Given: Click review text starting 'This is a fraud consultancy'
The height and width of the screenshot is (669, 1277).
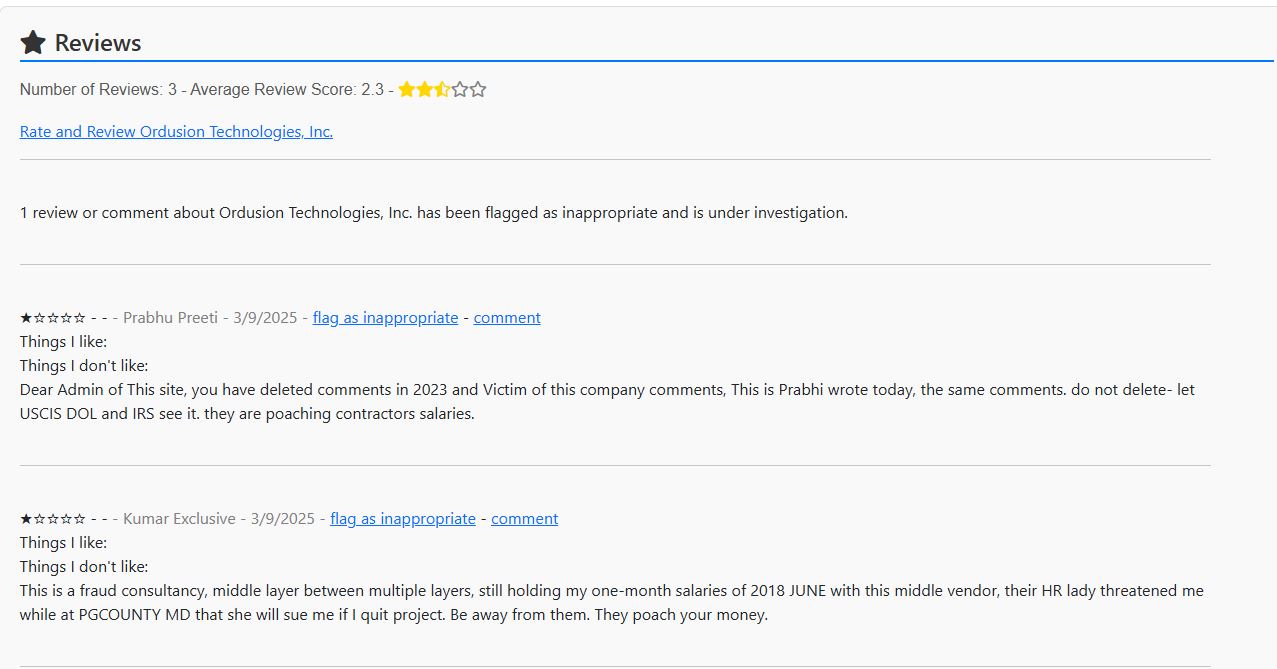Looking at the screenshot, I should click(x=610, y=591).
